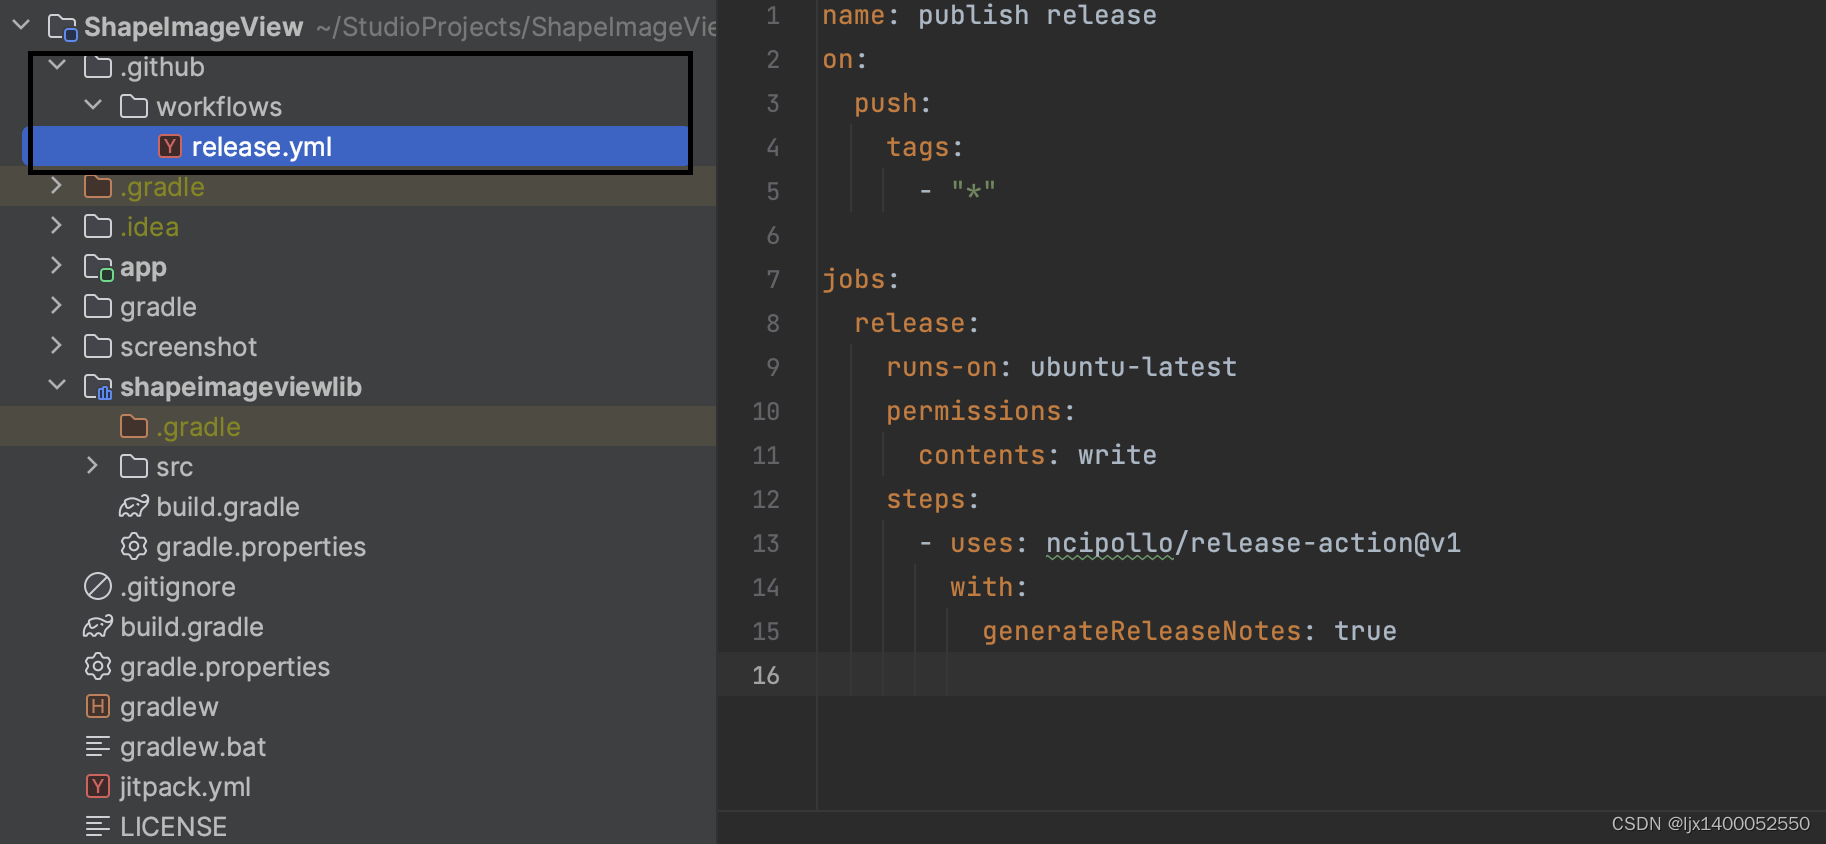Expand the .idea folder
The height and width of the screenshot is (844, 1826).
click(x=57, y=226)
